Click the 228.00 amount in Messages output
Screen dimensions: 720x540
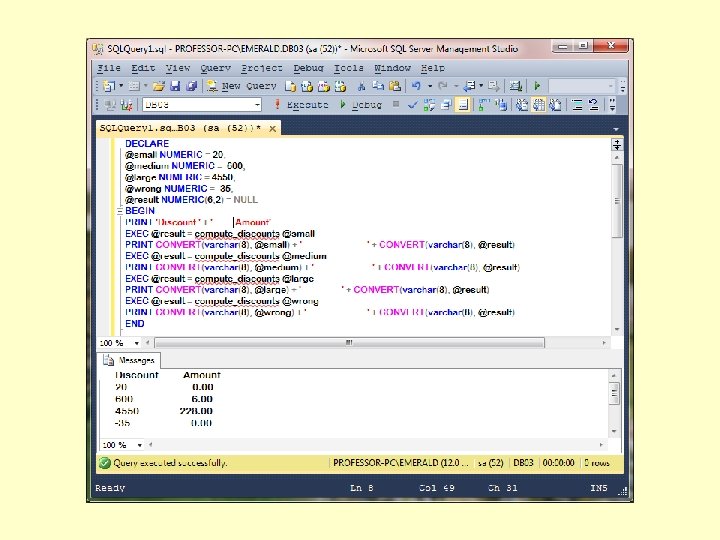196,411
